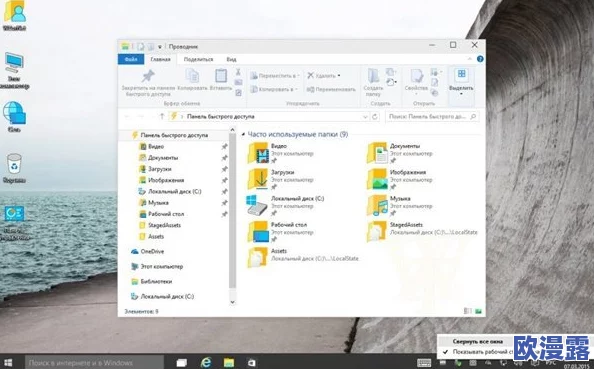Open the Файл tab
The height and width of the screenshot is (369, 594).
tap(131, 59)
